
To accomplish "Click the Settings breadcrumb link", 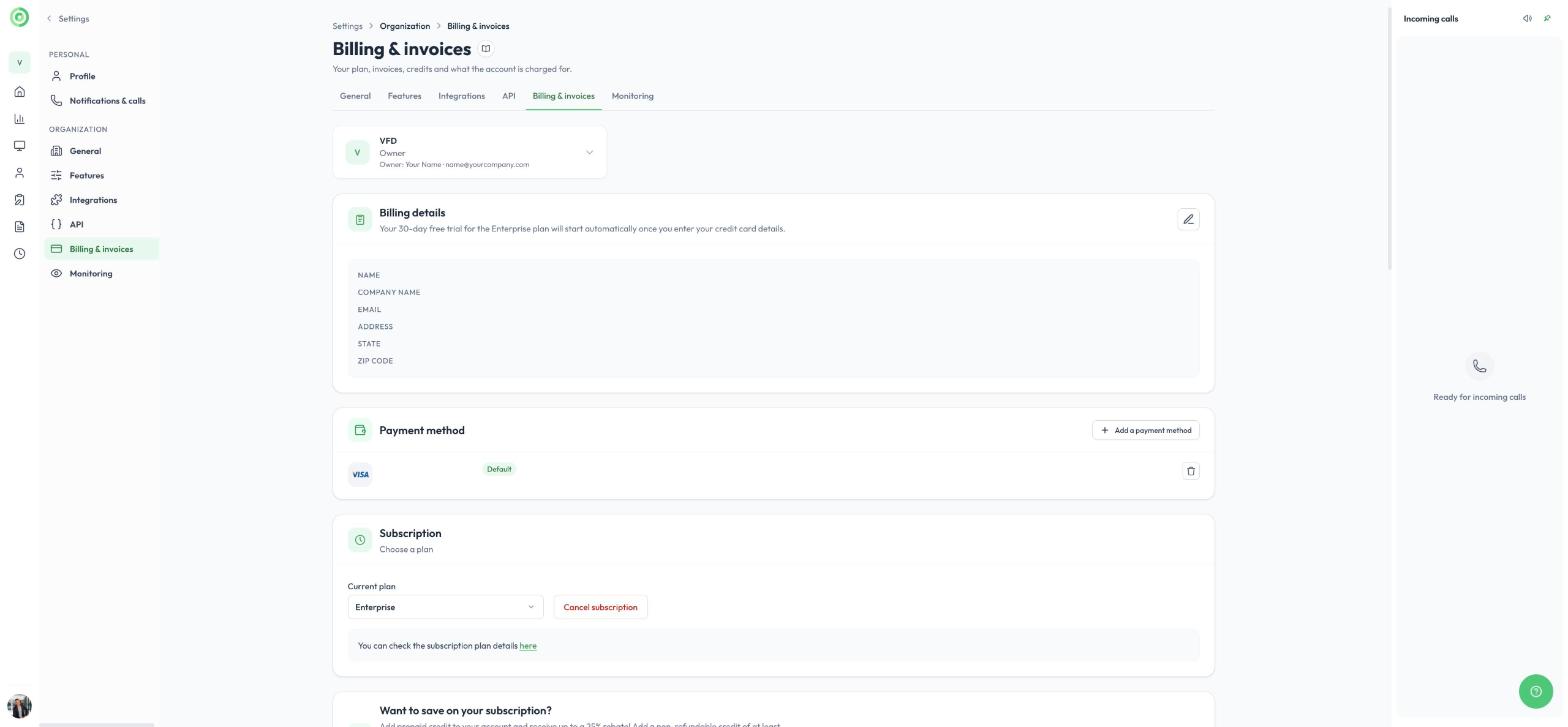I will tap(347, 26).
